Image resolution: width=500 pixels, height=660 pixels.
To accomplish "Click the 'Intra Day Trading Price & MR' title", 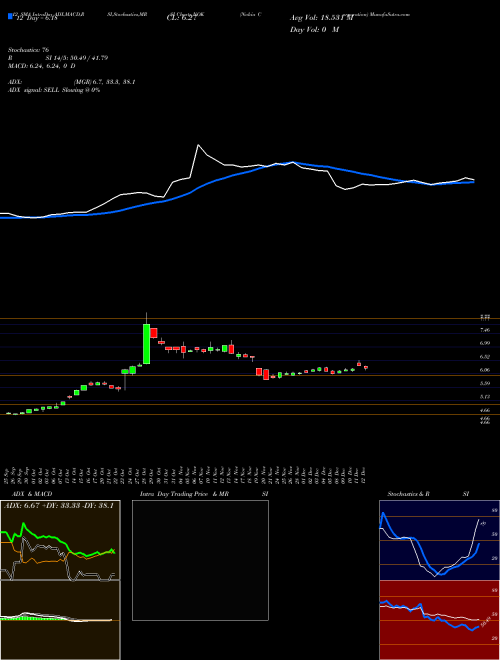I will 184,494.
